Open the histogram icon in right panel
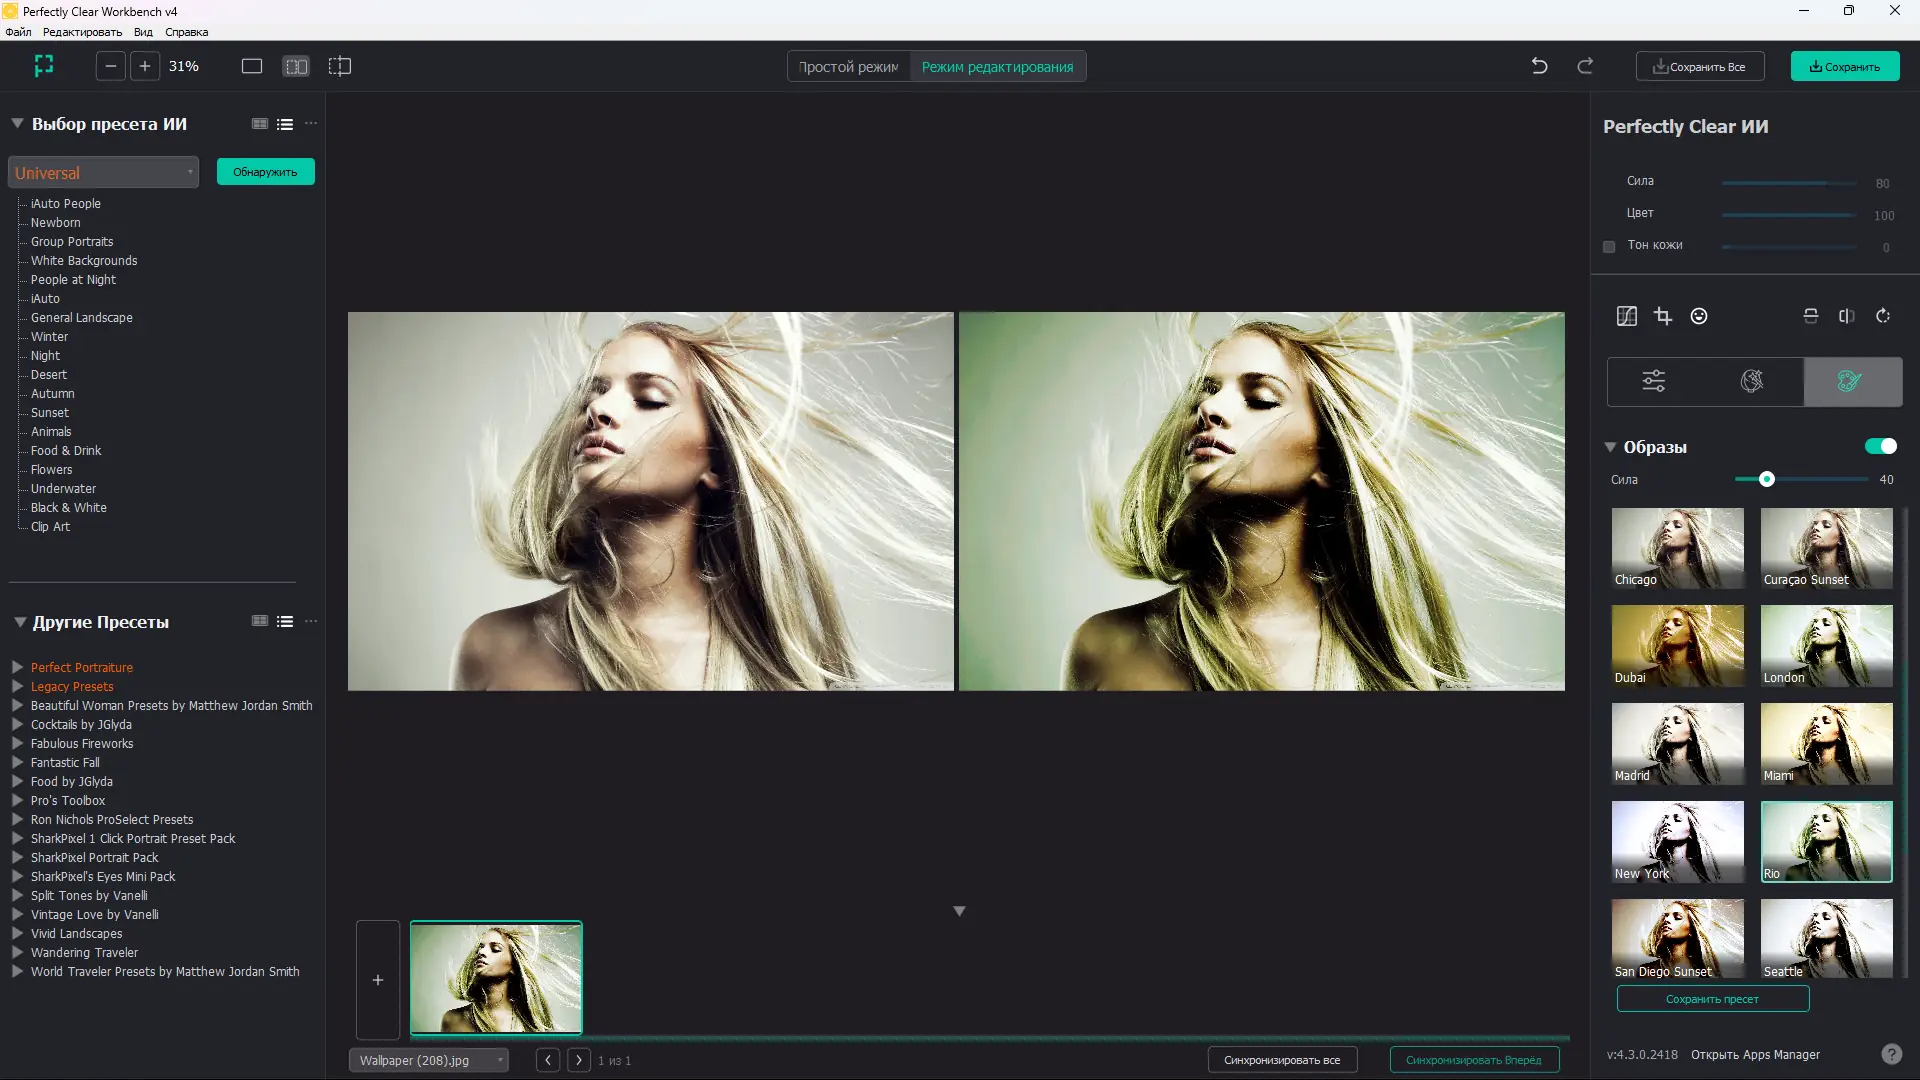The width and height of the screenshot is (1920, 1080). pyautogui.click(x=1627, y=316)
